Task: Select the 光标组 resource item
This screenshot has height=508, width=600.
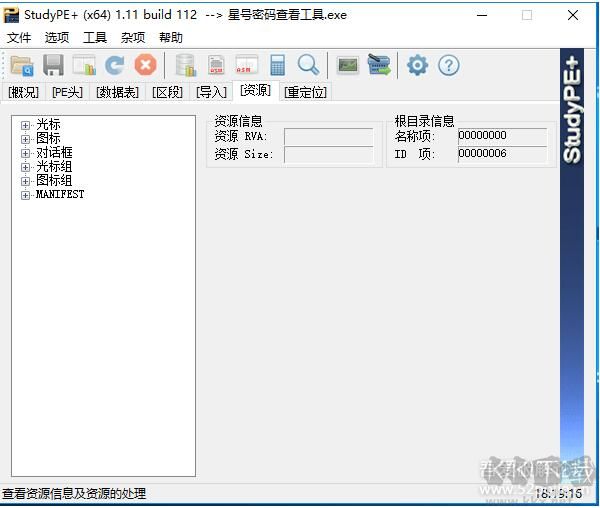Action: 54,166
